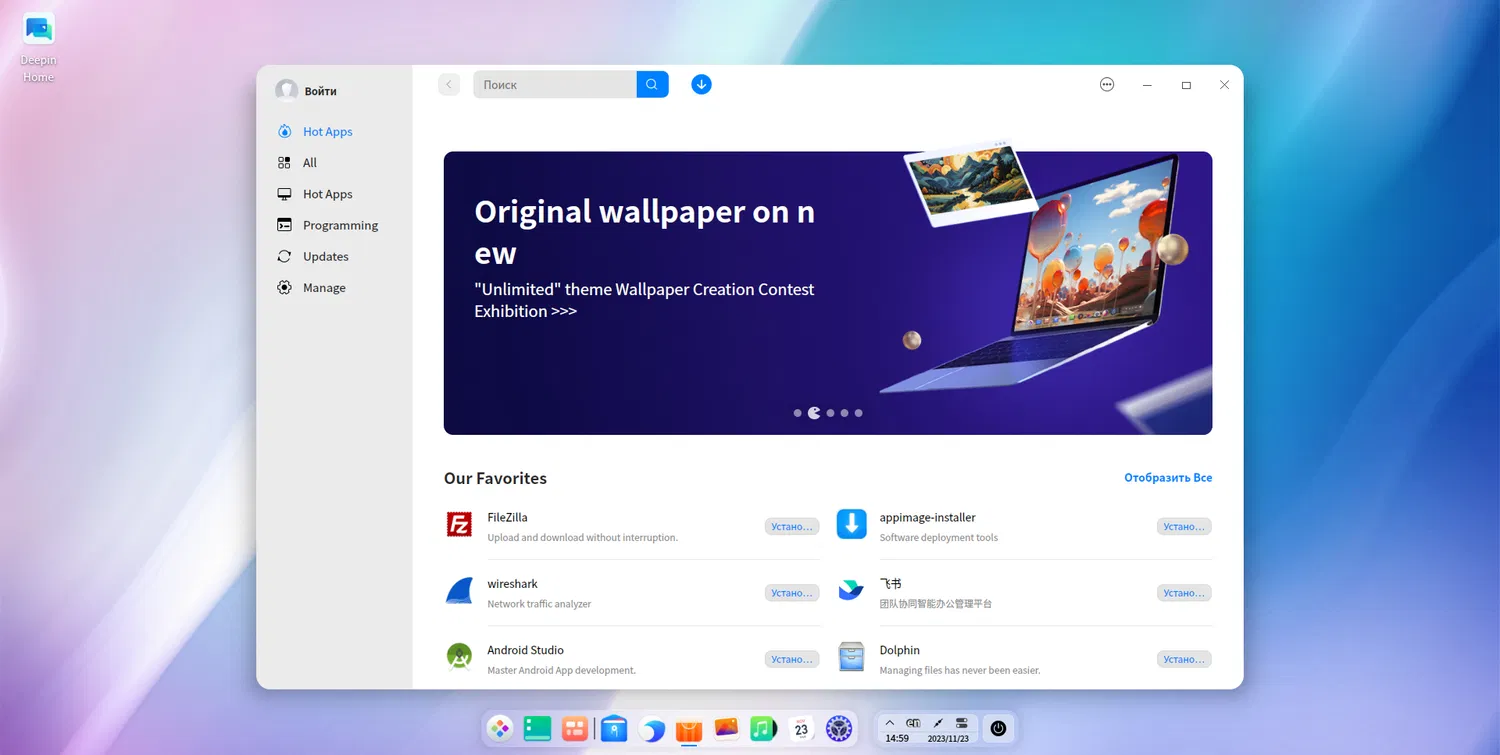Screen dimensions: 1500x755
Task: Launch the browser from the dock
Action: [x=651, y=730]
